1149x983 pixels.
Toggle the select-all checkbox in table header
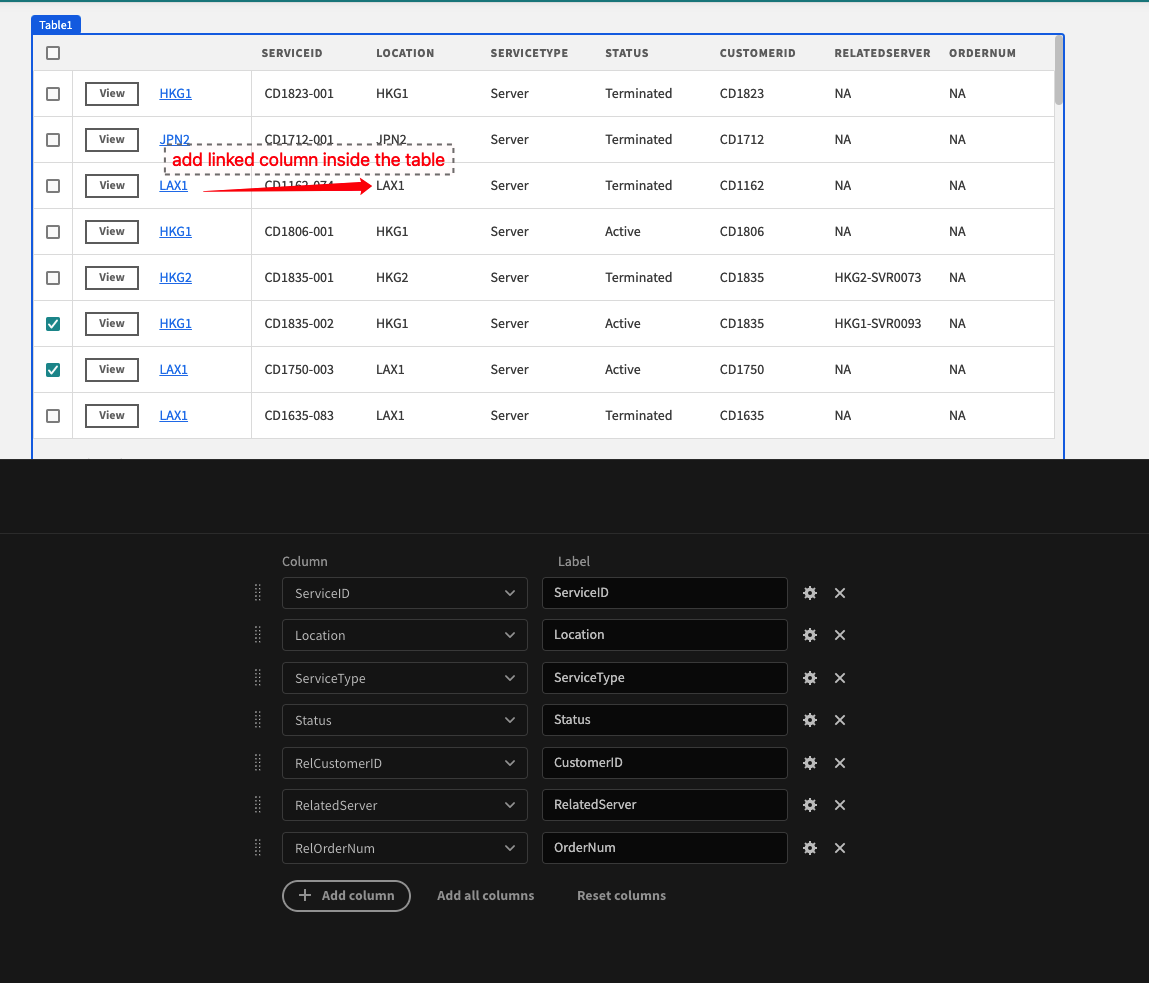tap(53, 53)
